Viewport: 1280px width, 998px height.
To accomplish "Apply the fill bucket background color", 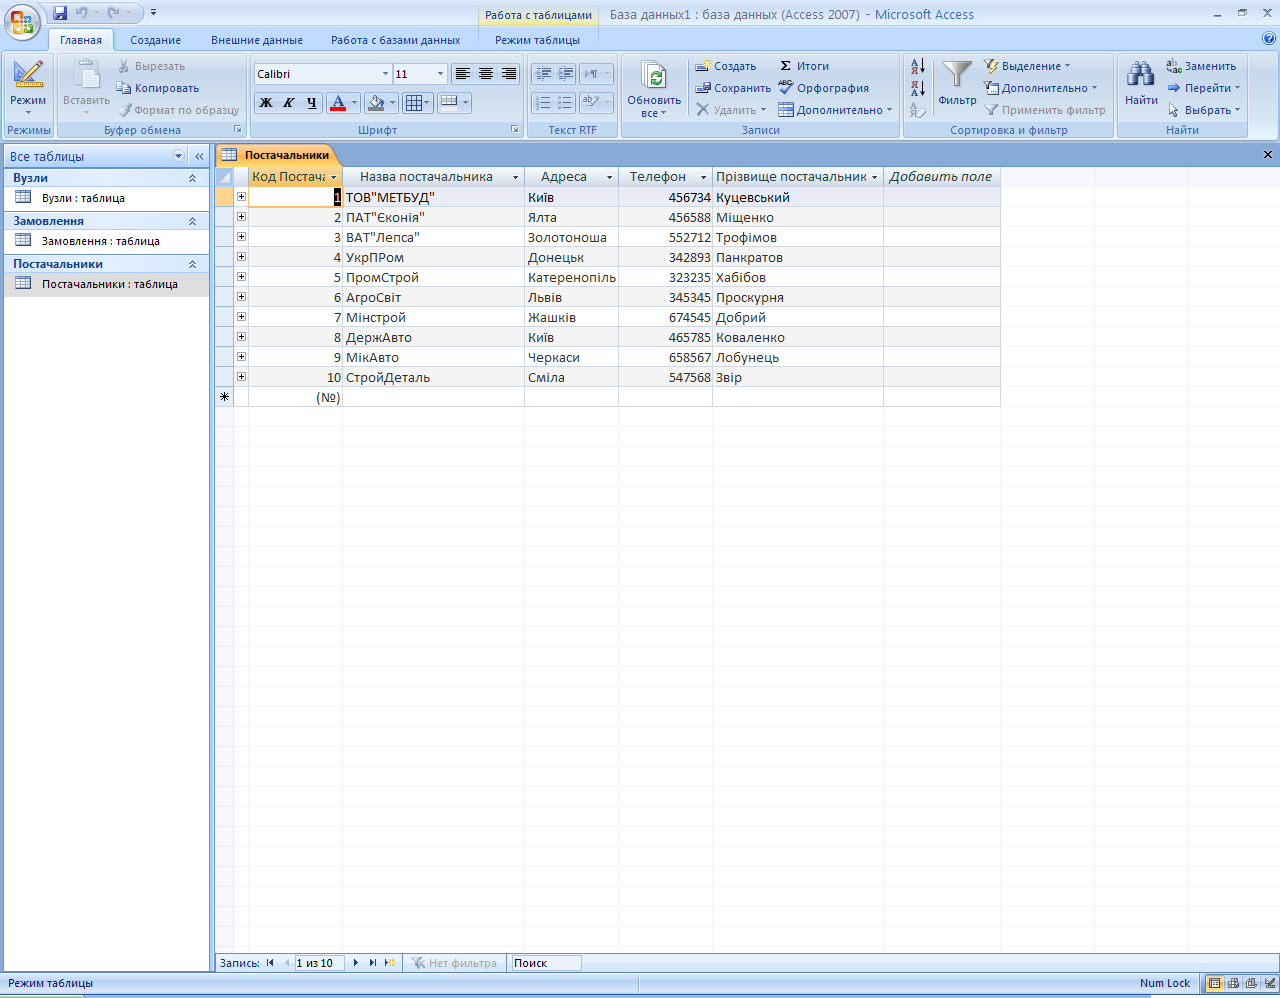I will click(375, 102).
